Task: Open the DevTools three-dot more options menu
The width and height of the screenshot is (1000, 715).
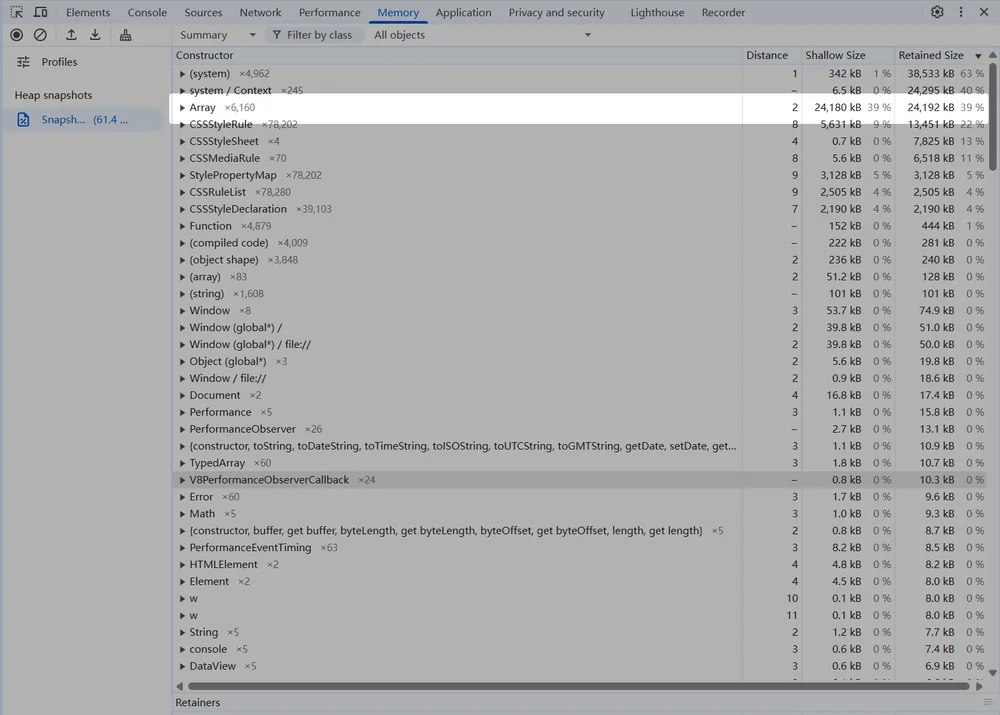Action: [x=961, y=12]
